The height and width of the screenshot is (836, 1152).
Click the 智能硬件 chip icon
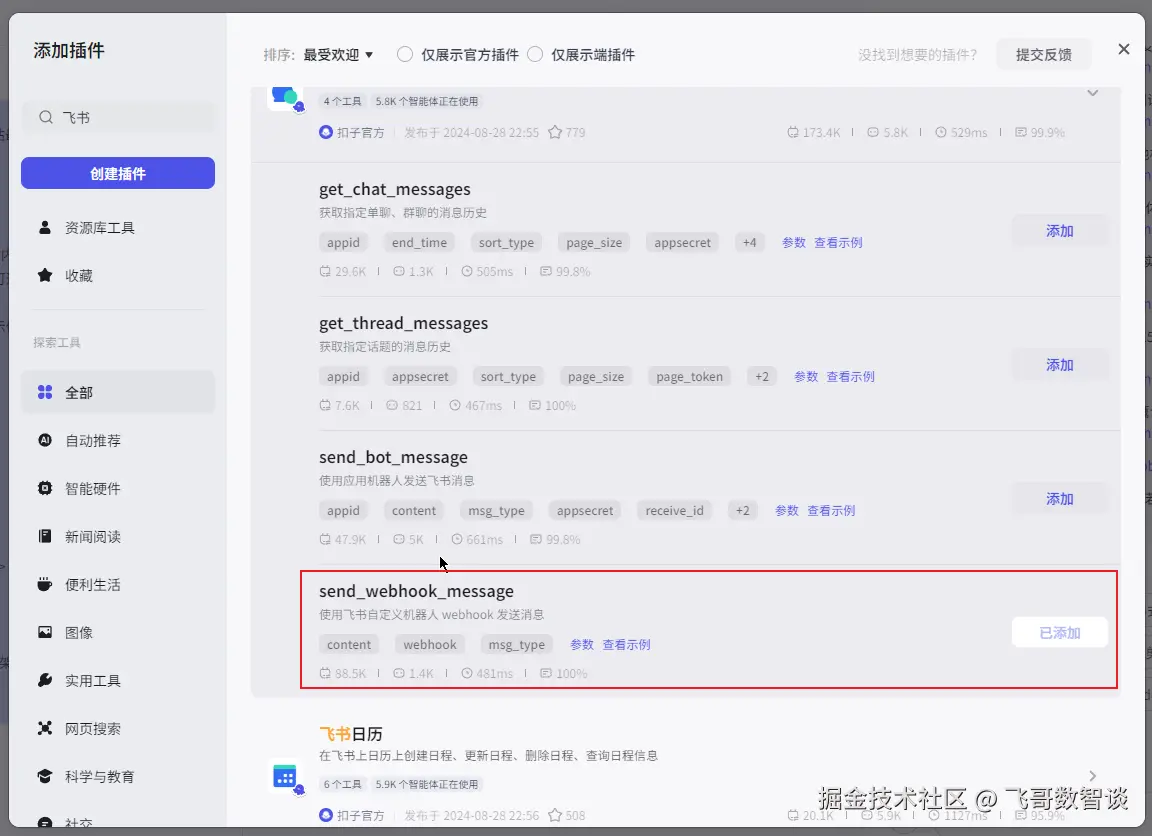pos(45,489)
